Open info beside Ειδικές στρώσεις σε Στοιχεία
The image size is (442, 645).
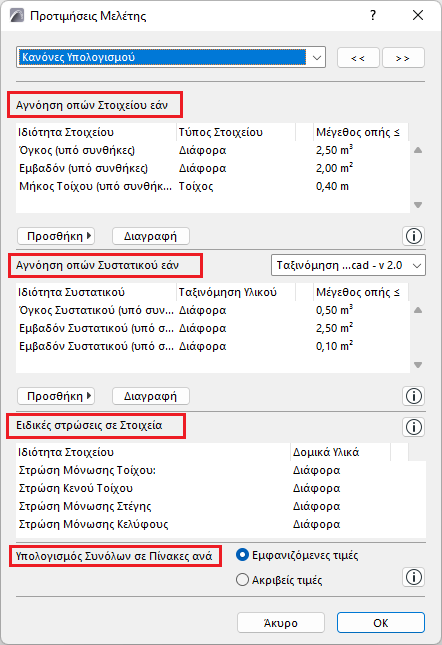coord(414,427)
